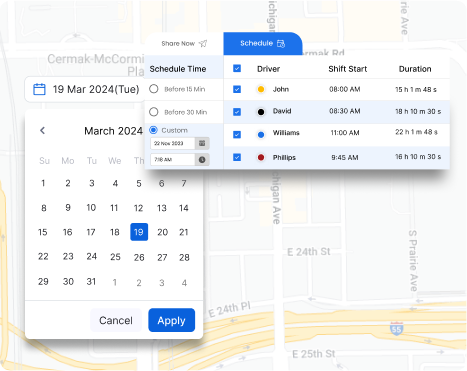Click the E 24th St map label
This screenshot has width=467, height=371.
(309, 252)
